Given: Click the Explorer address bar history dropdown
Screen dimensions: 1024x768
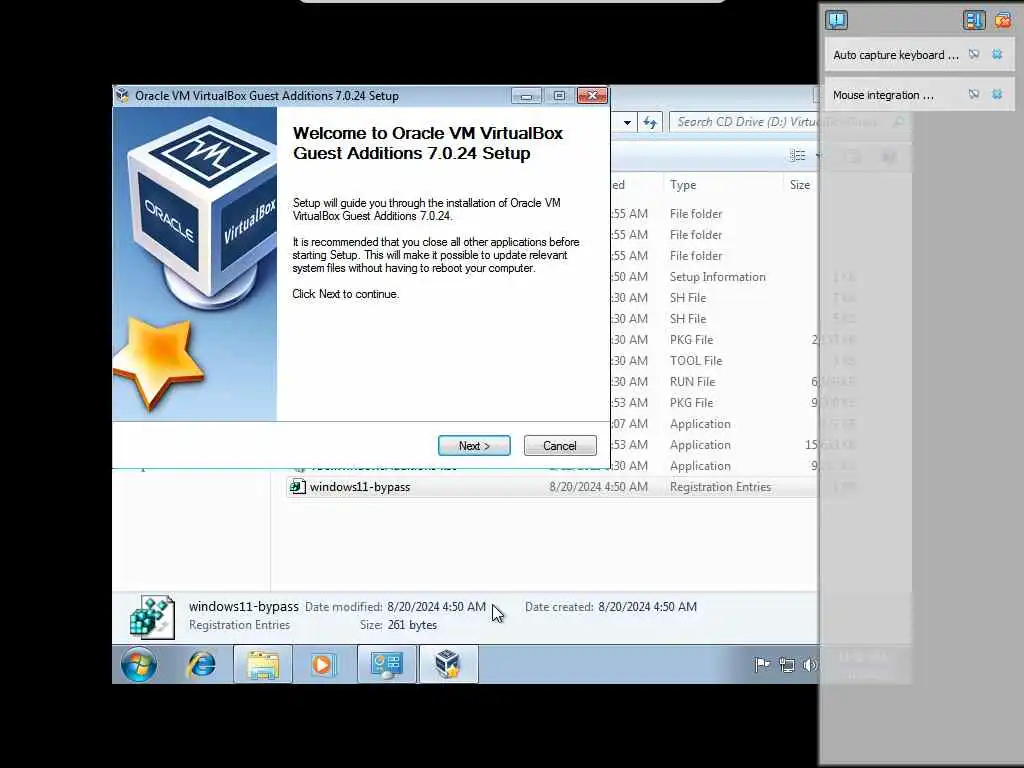Looking at the screenshot, I should tap(627, 122).
